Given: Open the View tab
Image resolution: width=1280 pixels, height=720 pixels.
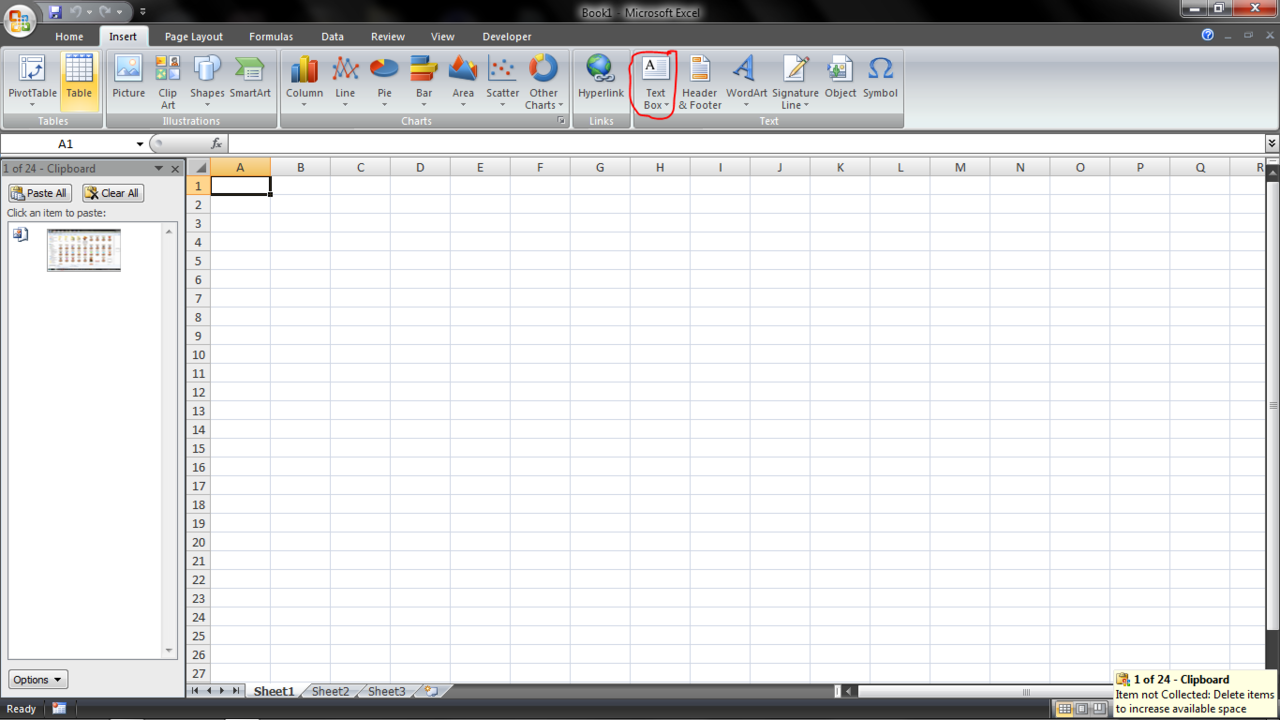Looking at the screenshot, I should tap(442, 37).
